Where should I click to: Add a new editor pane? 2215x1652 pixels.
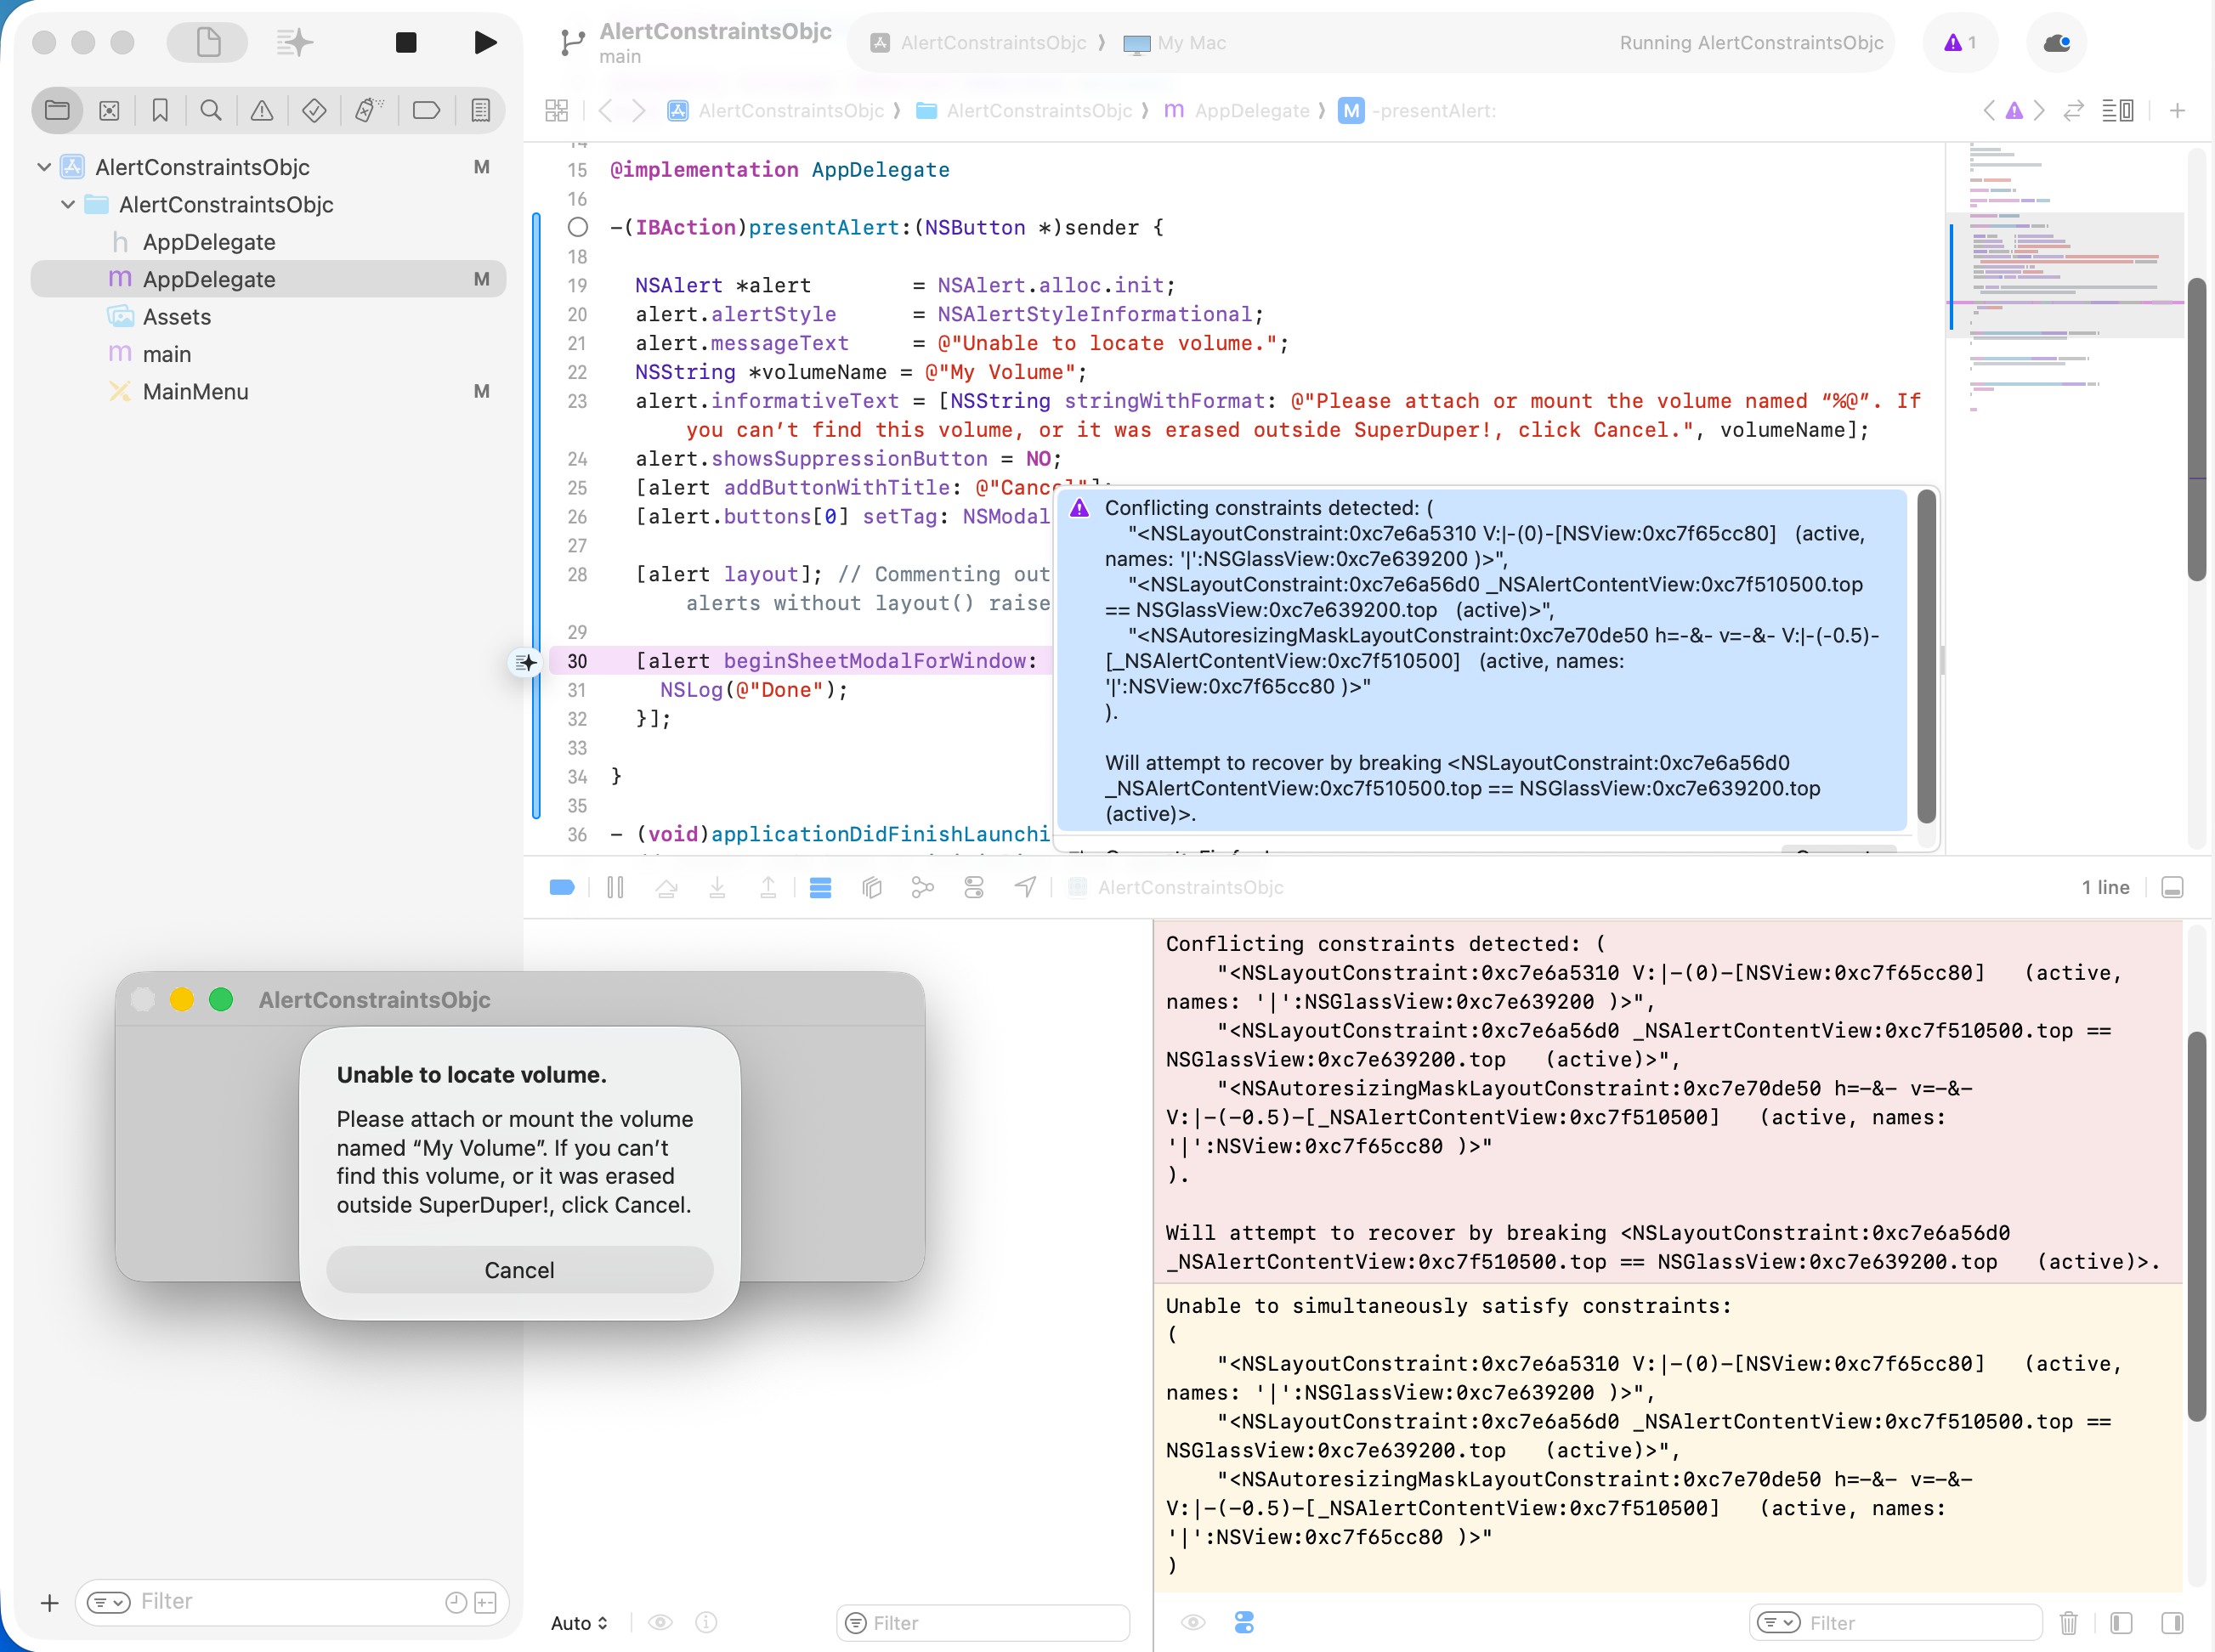[x=2177, y=110]
